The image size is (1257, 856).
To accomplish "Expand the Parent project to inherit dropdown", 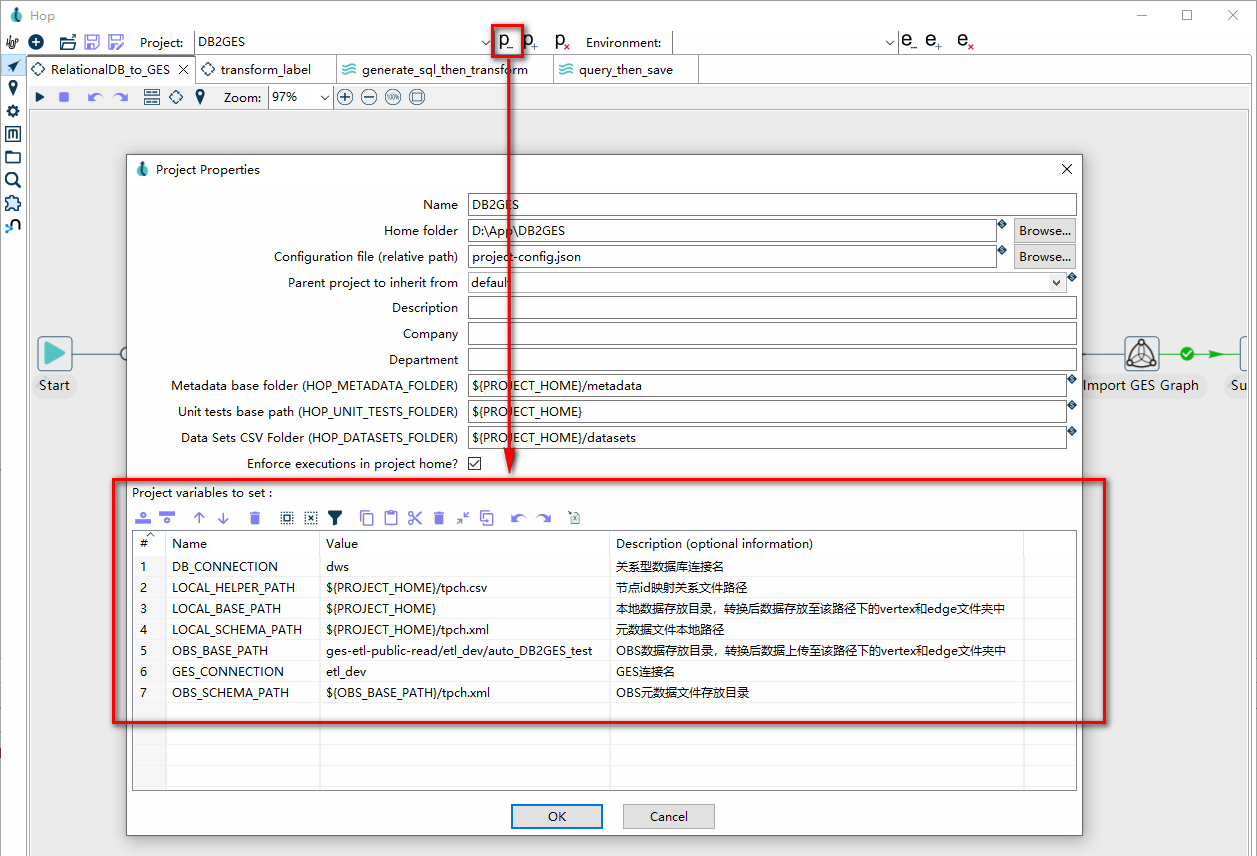I will [1057, 283].
